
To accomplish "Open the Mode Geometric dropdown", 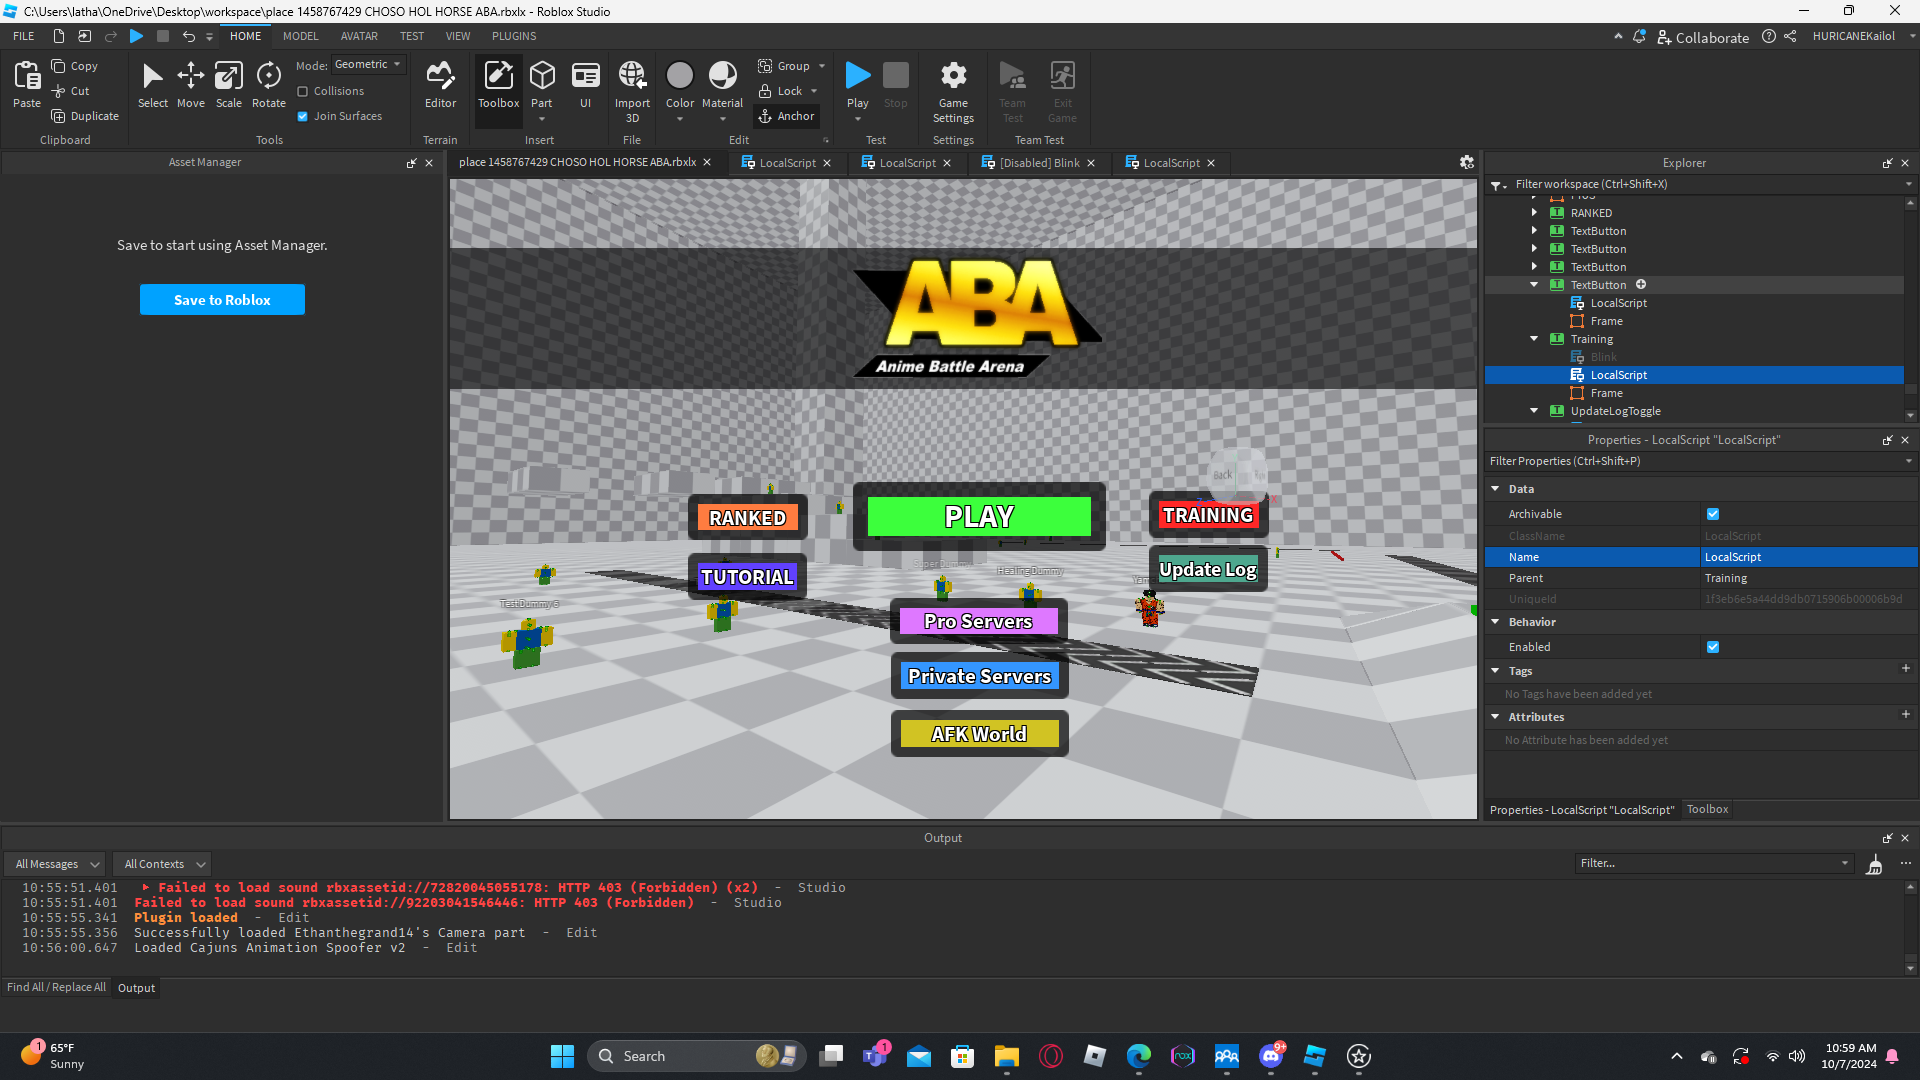I will pyautogui.click(x=367, y=65).
